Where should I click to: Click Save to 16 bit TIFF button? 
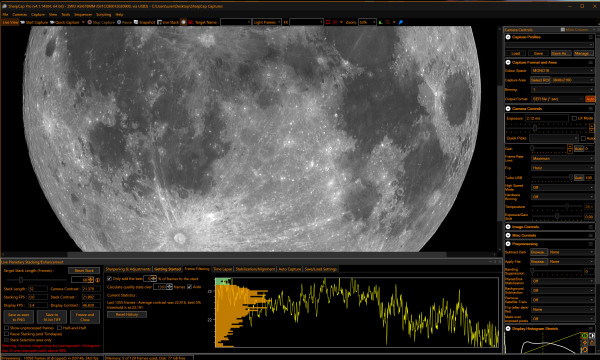coord(52,317)
